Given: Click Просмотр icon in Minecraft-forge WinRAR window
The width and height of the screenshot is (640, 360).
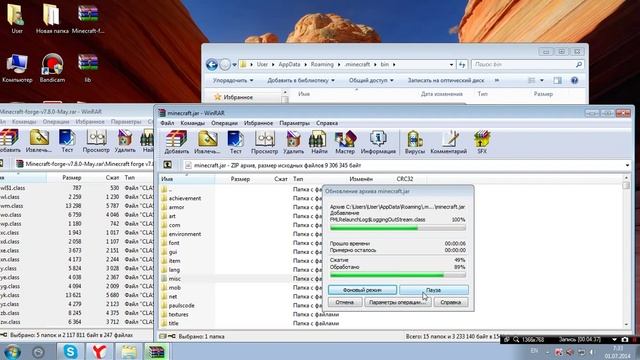Looking at the screenshot, I should [96, 141].
